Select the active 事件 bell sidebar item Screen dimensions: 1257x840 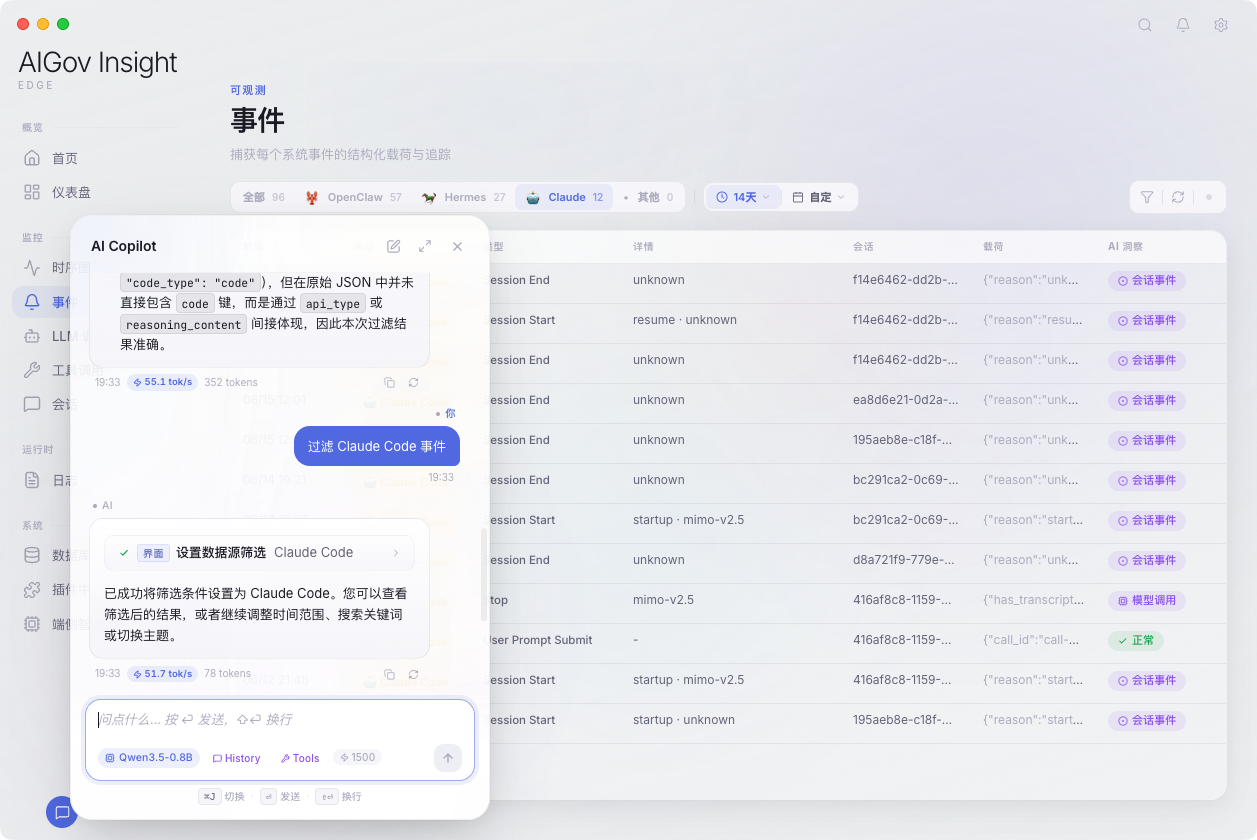click(42, 302)
